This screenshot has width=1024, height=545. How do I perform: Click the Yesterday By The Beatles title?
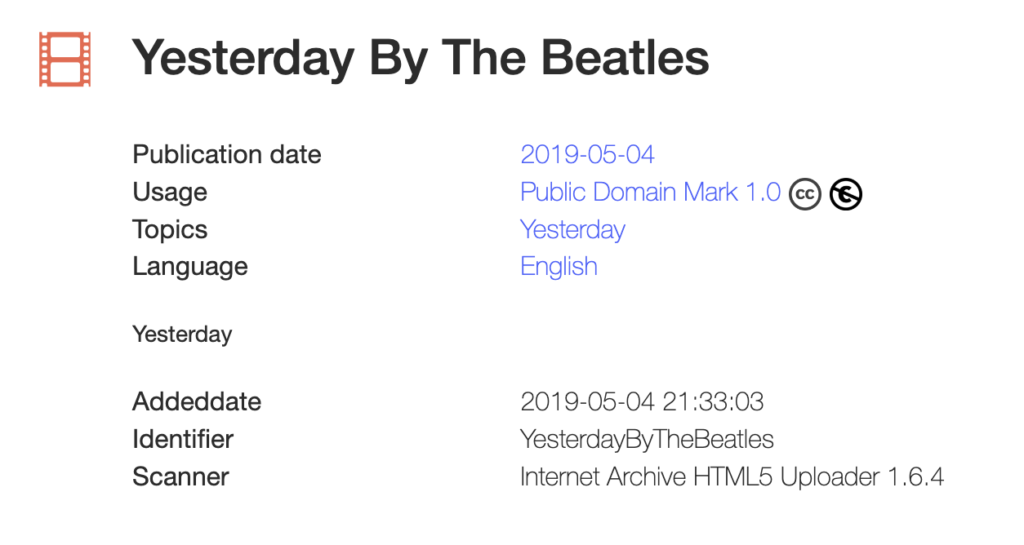(x=421, y=58)
